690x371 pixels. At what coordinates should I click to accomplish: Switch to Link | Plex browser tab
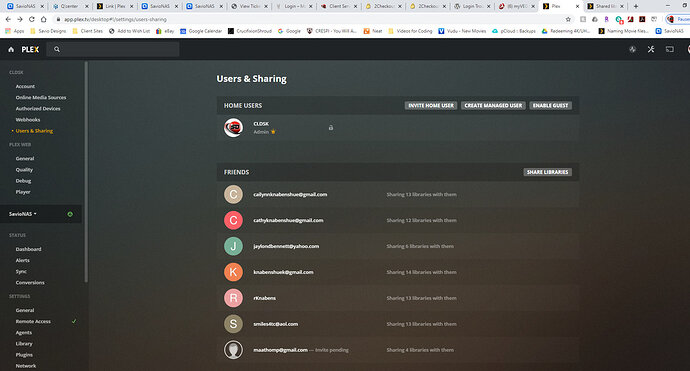(x=114, y=6)
